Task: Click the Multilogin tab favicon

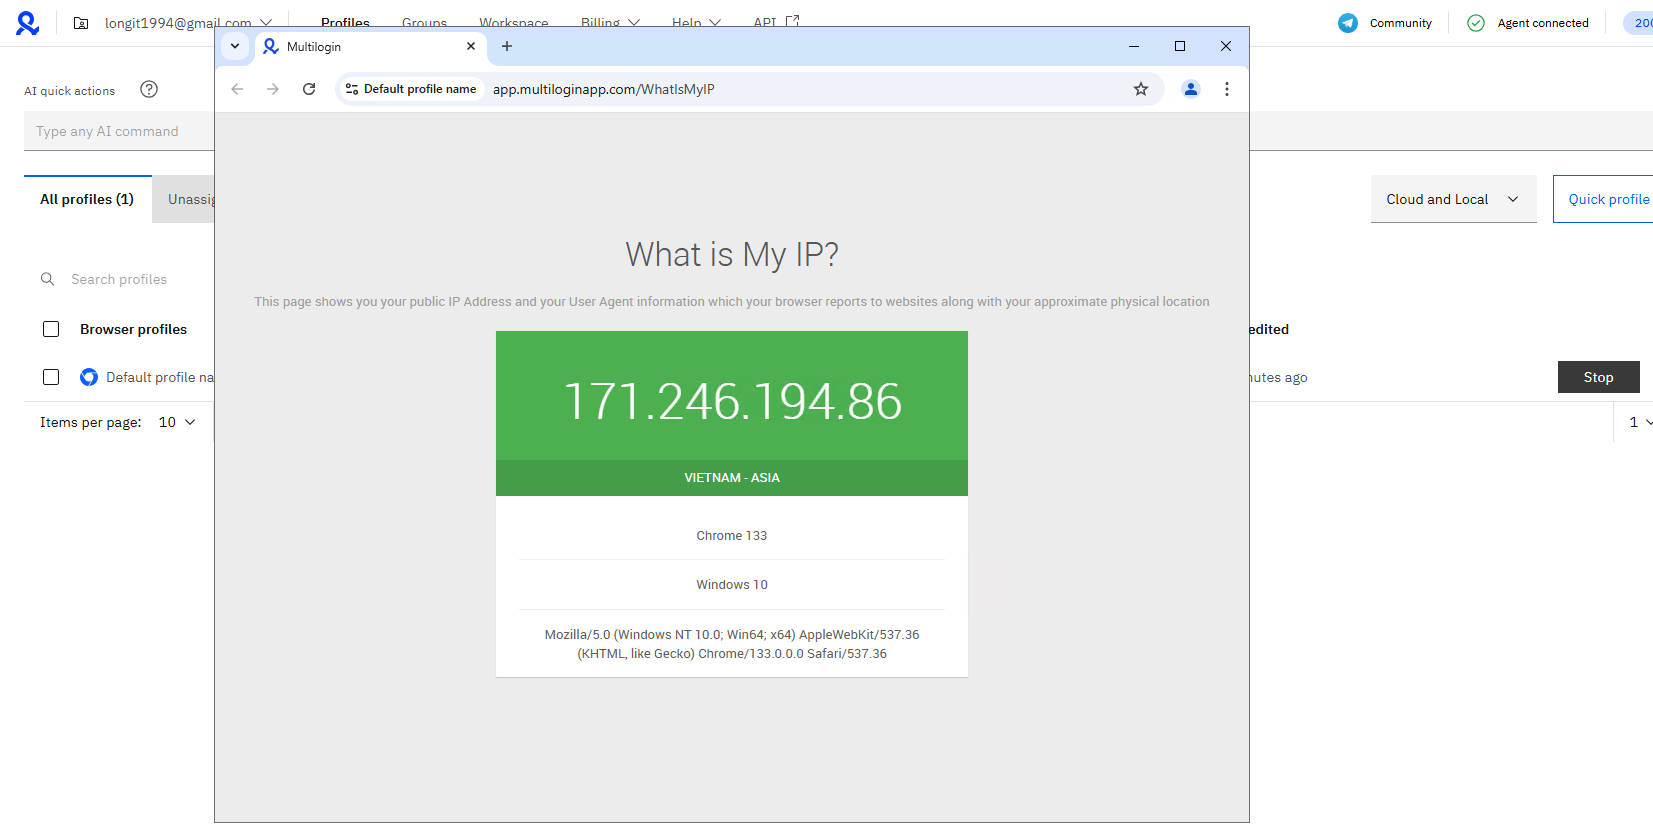Action: [271, 46]
